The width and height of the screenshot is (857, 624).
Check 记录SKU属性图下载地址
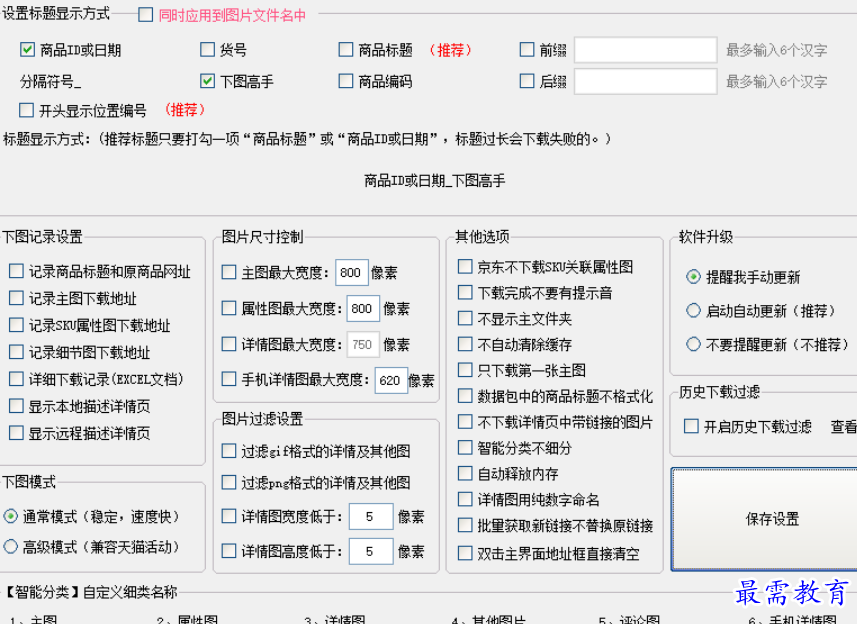16,325
